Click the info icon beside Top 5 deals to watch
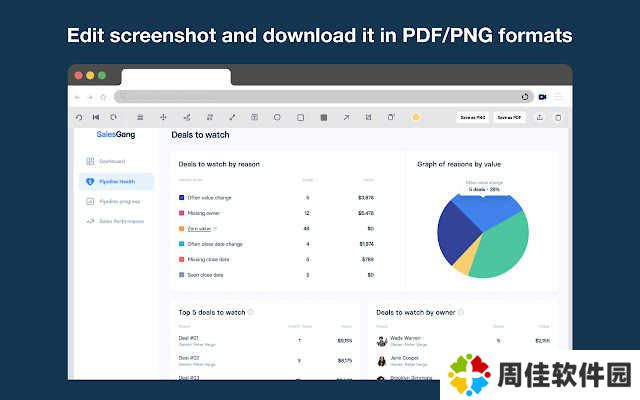 (251, 312)
